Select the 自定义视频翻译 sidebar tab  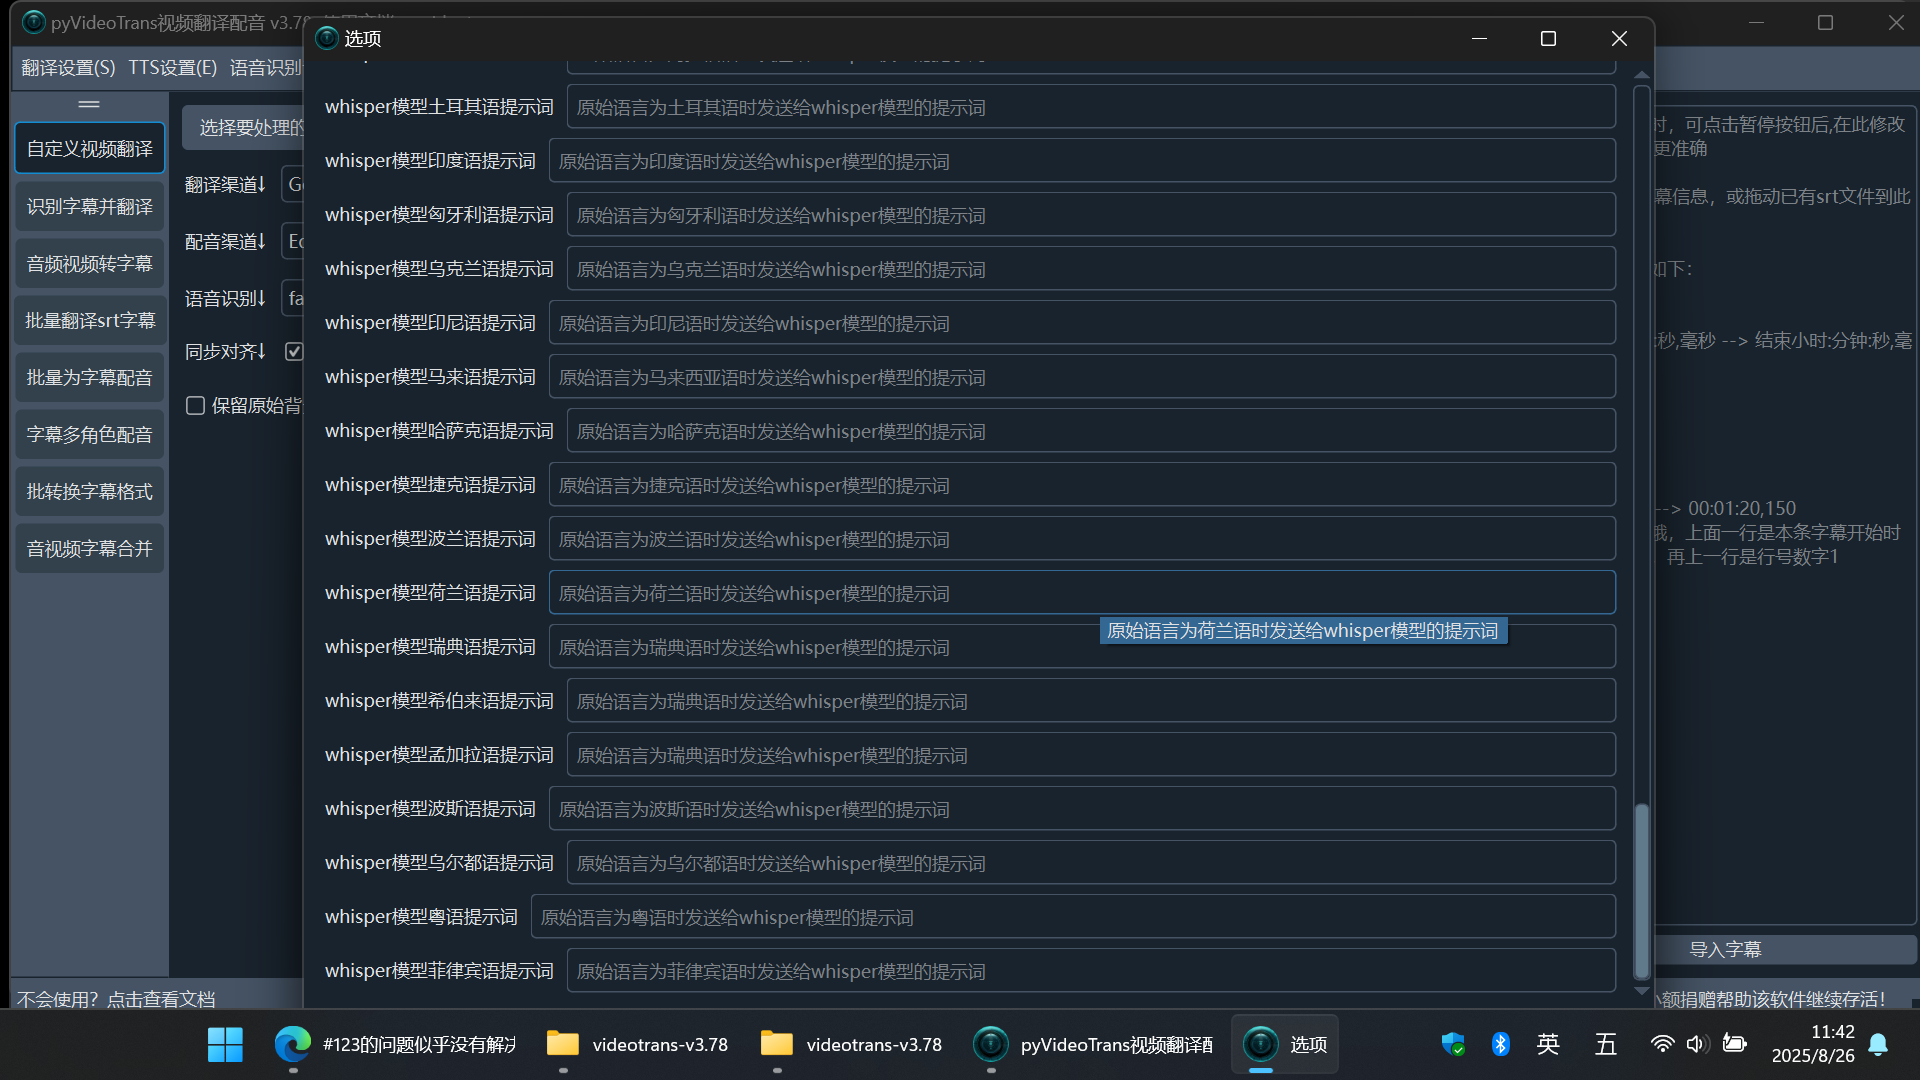click(x=90, y=148)
